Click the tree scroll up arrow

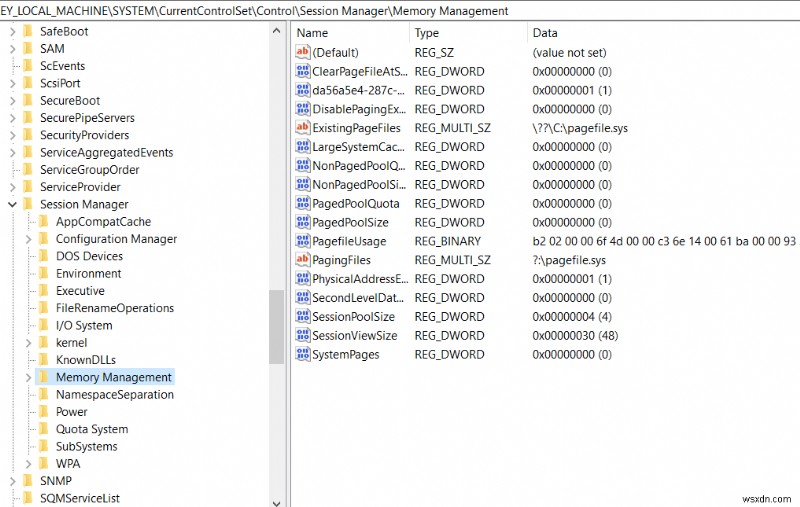[x=277, y=31]
